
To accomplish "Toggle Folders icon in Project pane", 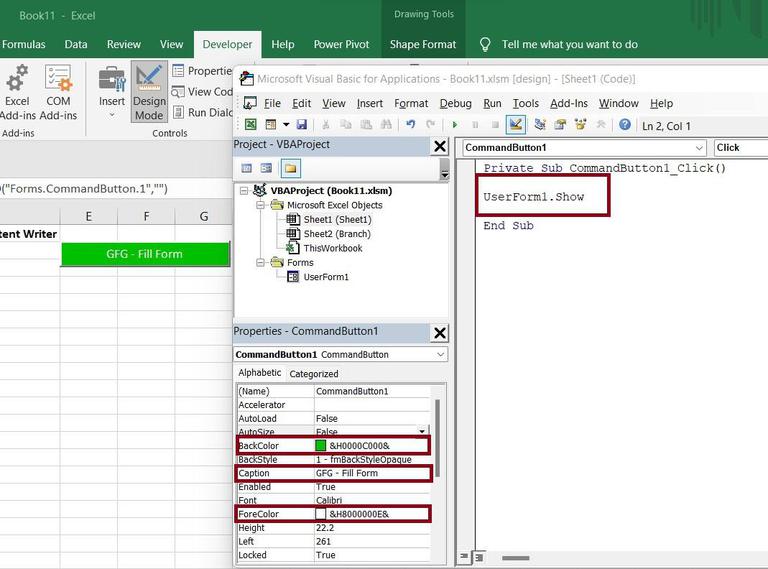I will (x=290, y=168).
